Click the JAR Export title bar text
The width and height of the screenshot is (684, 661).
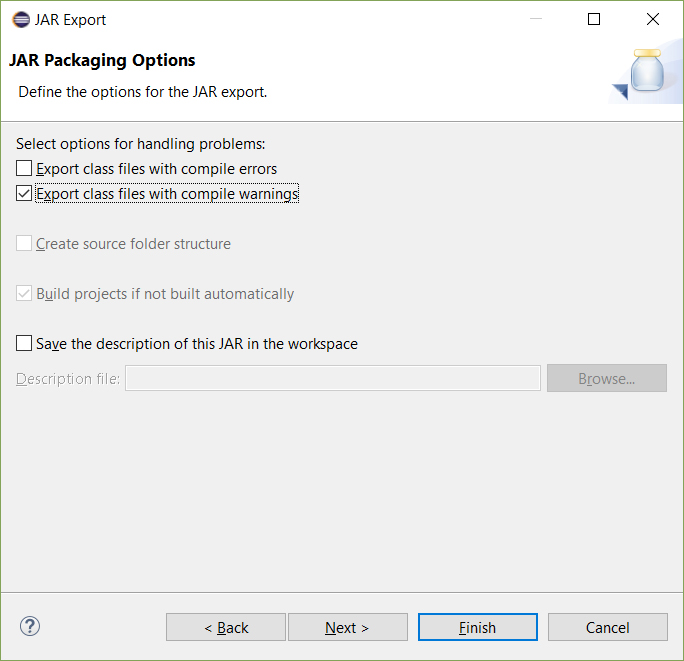click(71, 19)
